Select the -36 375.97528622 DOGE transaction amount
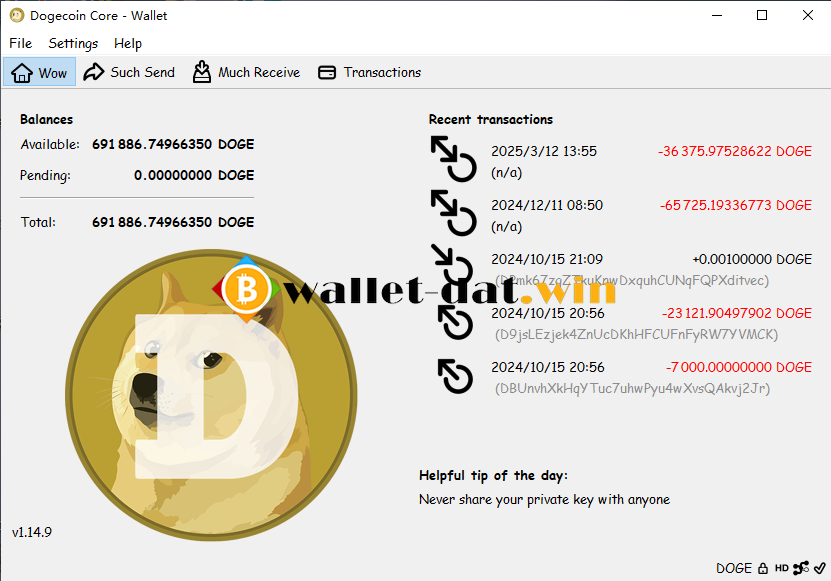This screenshot has height=581, width=831. point(735,151)
